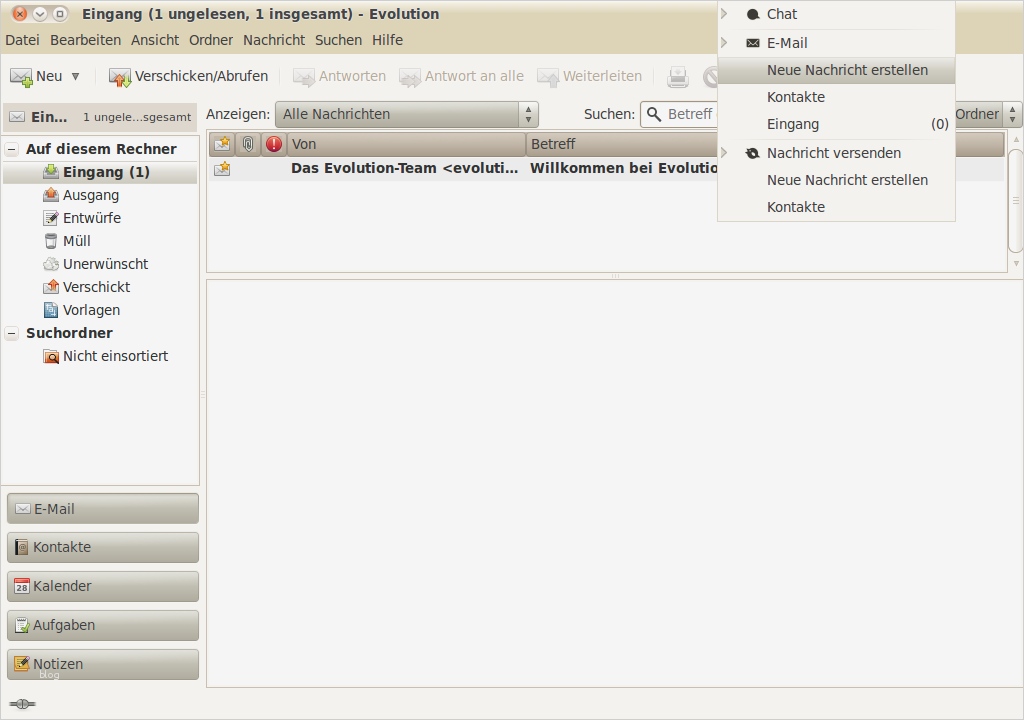Click the attachment paperclip column header

(x=248, y=144)
